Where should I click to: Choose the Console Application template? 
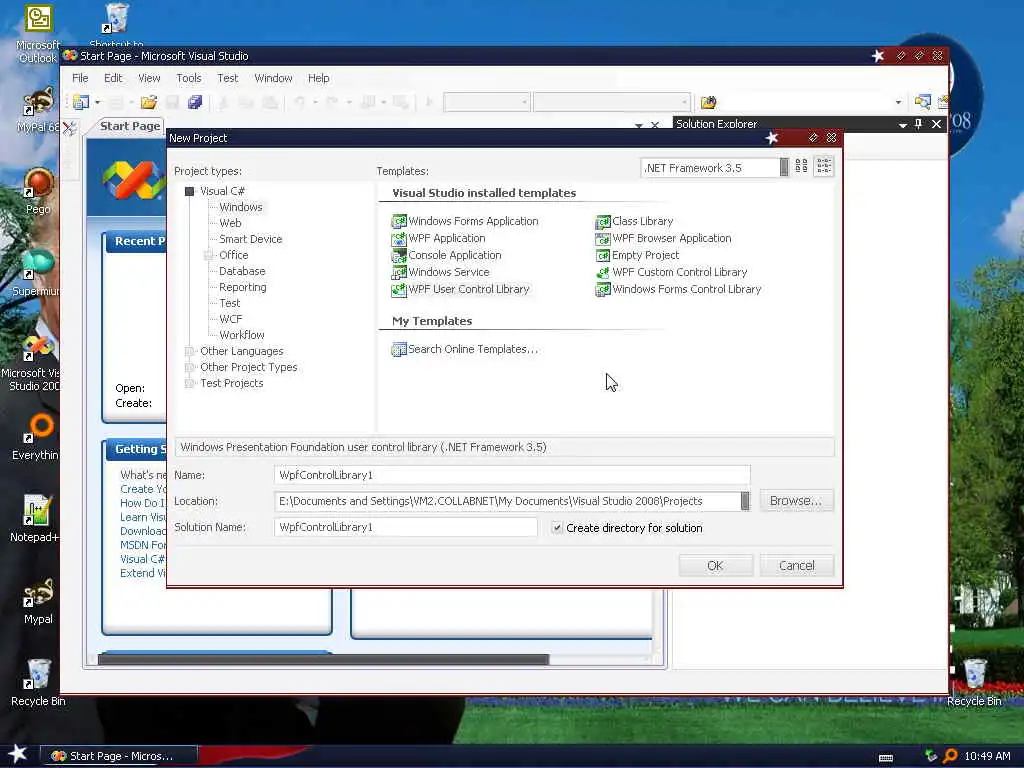(447, 255)
